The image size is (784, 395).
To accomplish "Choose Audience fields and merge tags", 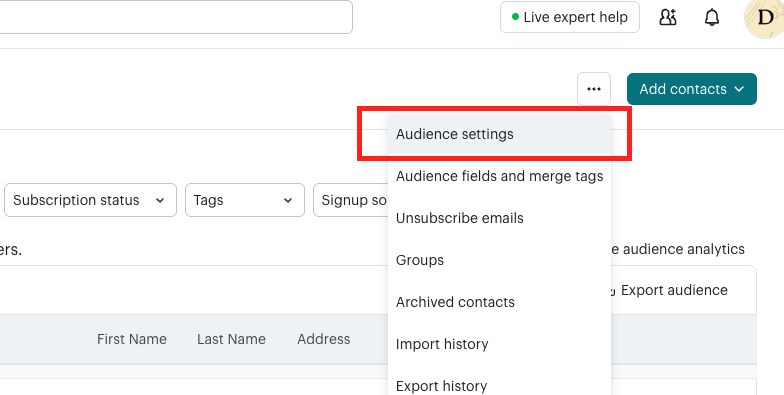I will tap(499, 176).
